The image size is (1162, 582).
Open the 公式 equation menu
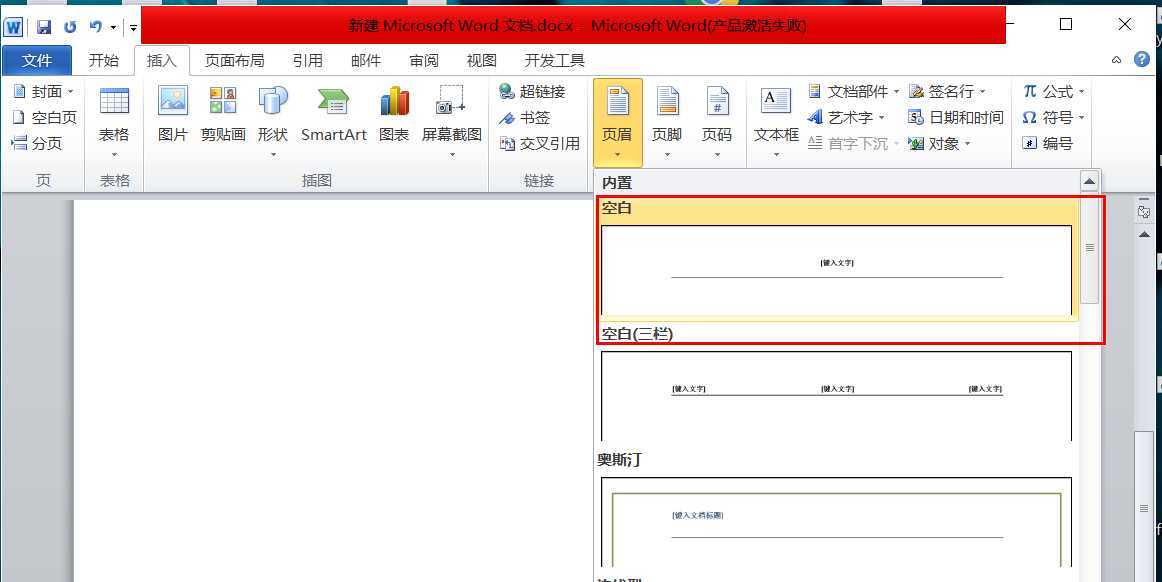pos(1053,91)
